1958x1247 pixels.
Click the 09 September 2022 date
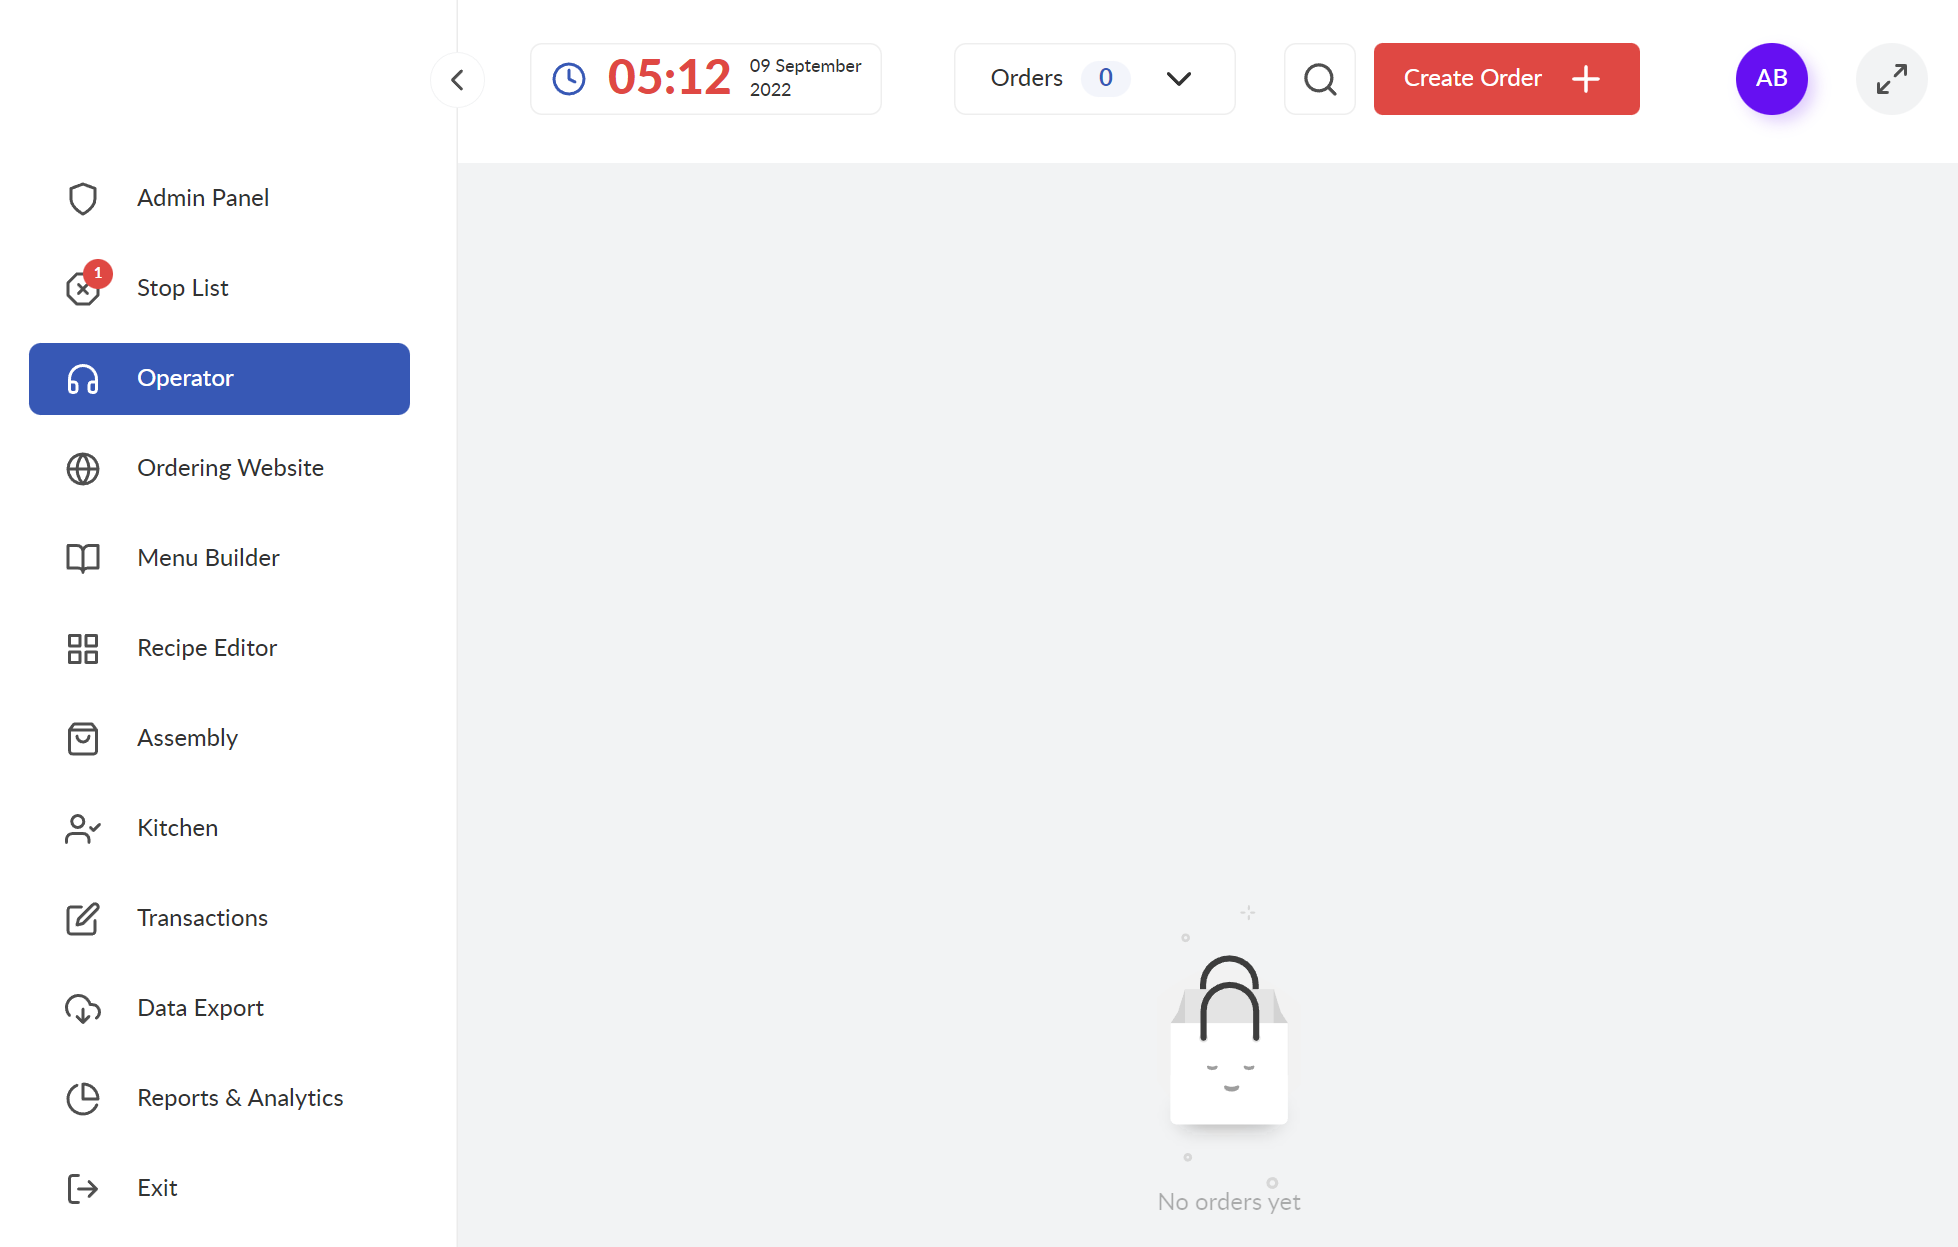805,78
